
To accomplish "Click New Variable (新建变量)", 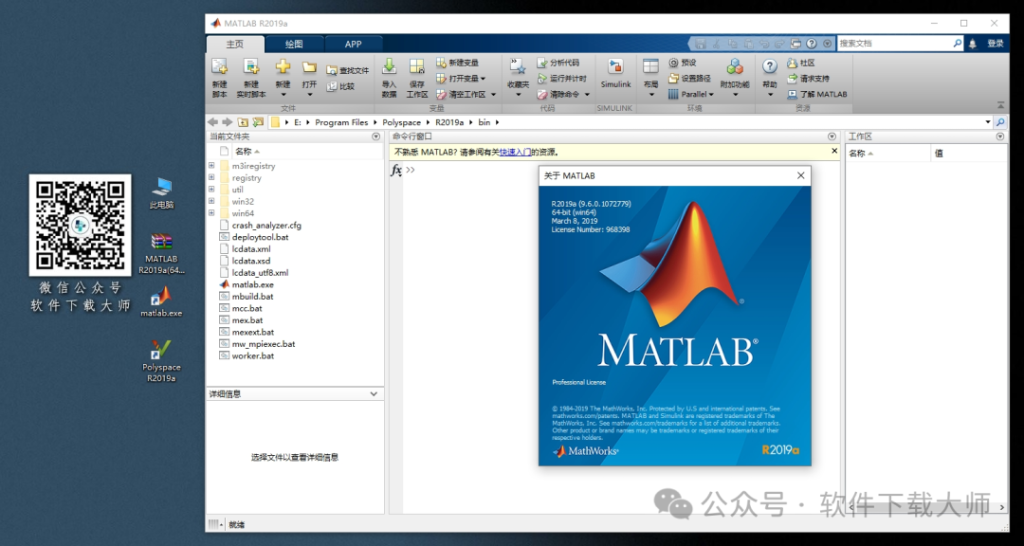I will click(x=457, y=63).
